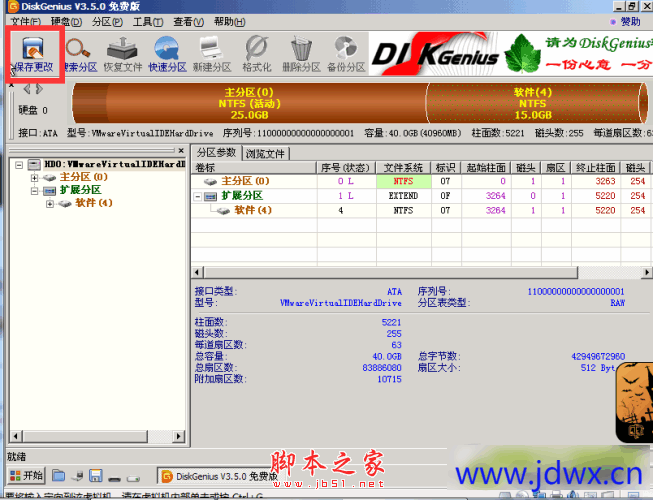Click the tree panel horizontal scrollbar thumb
Screen dimensions: 653x500
click(x=85, y=436)
